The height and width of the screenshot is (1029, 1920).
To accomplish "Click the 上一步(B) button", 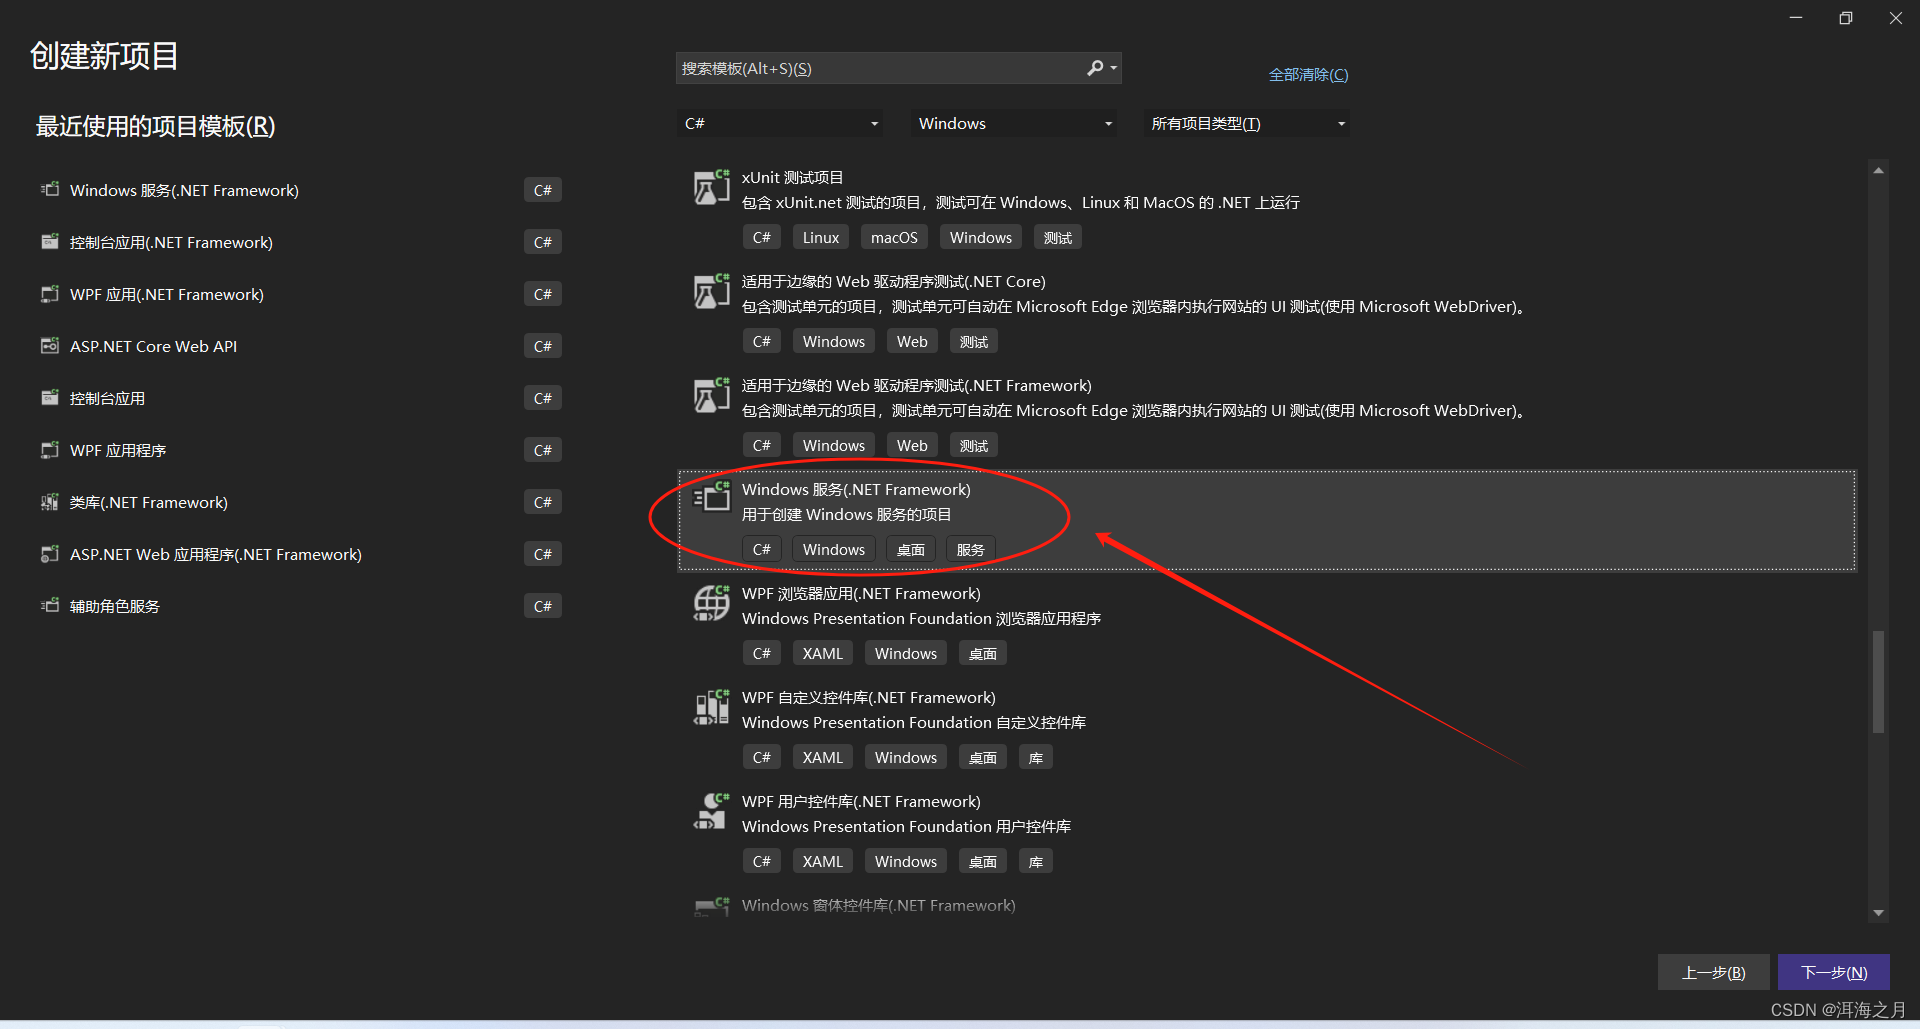I will tap(1714, 972).
